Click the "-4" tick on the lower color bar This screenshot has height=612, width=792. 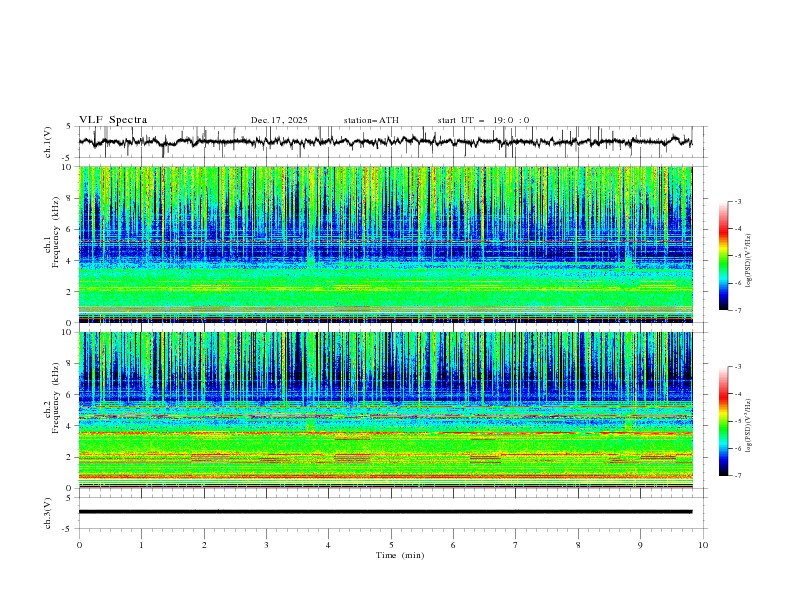point(737,394)
